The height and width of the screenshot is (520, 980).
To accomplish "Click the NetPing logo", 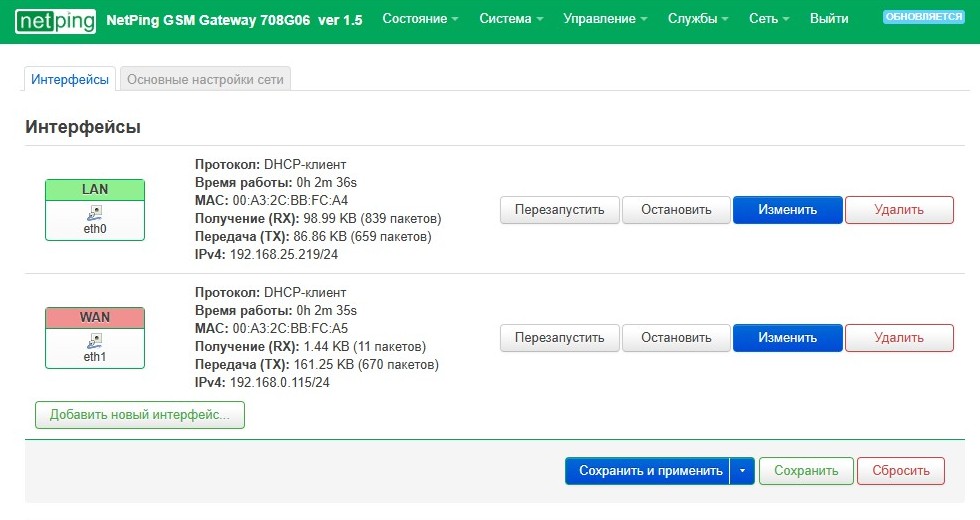I will coord(54,20).
